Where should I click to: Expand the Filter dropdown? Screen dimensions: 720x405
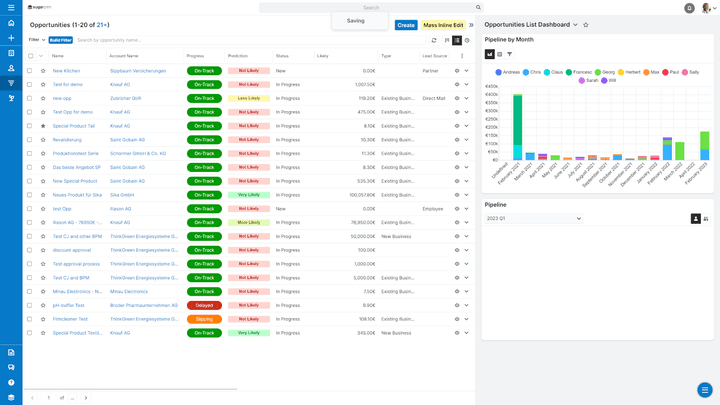coord(37,40)
